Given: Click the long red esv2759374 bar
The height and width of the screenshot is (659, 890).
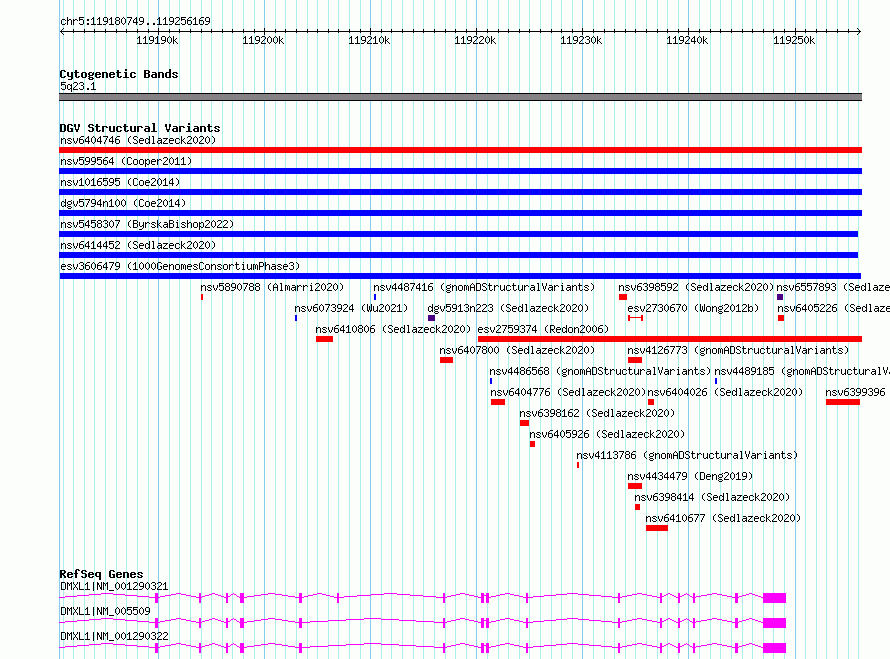Looking at the screenshot, I should tap(670, 339).
